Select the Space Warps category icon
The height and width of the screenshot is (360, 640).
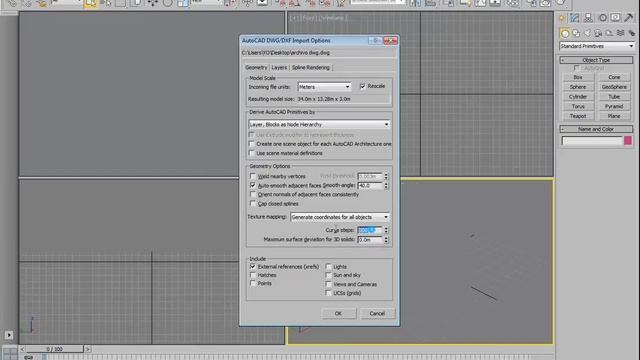(620, 33)
